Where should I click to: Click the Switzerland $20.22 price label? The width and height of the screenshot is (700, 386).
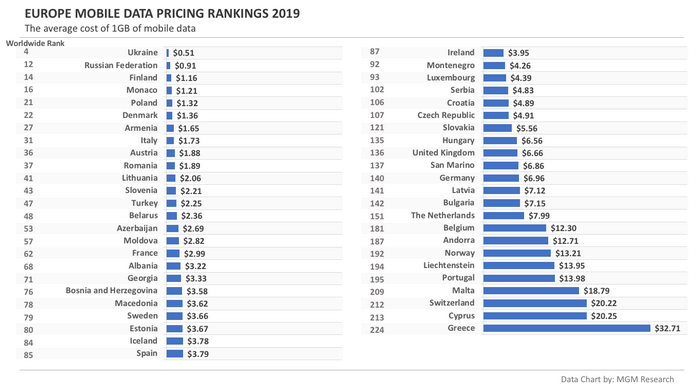tap(604, 303)
